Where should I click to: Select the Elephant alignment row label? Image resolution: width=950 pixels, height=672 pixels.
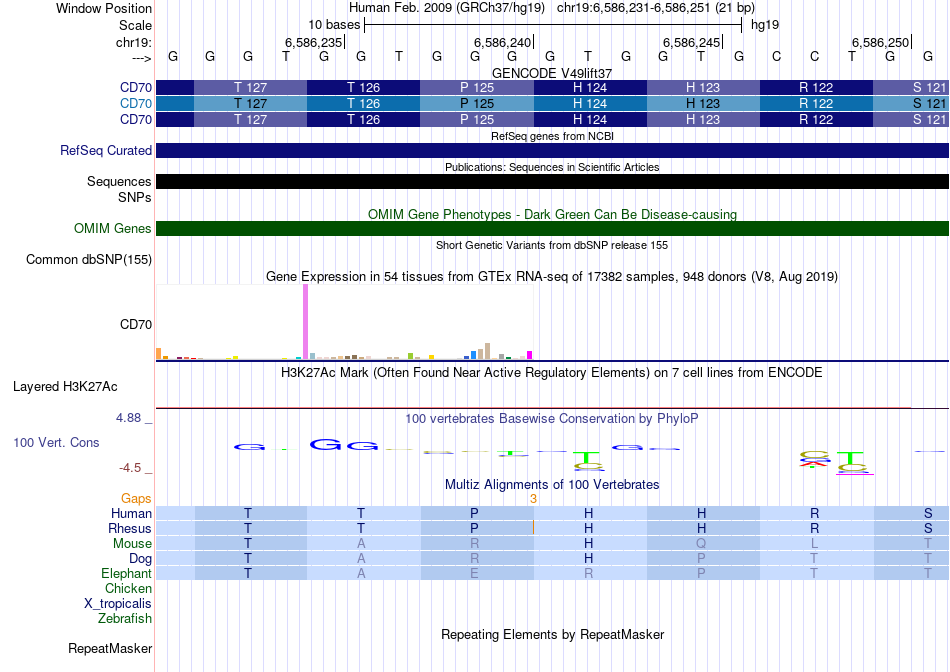click(126, 573)
